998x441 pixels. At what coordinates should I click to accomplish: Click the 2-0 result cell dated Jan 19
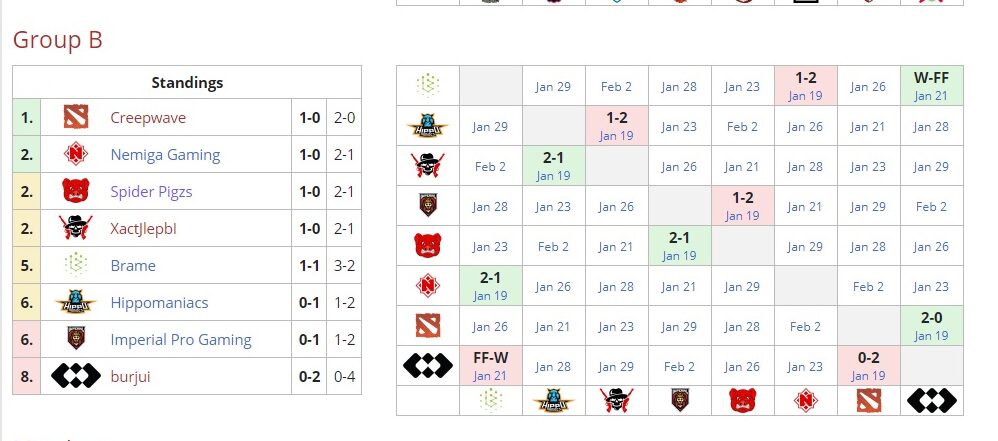coord(931,326)
